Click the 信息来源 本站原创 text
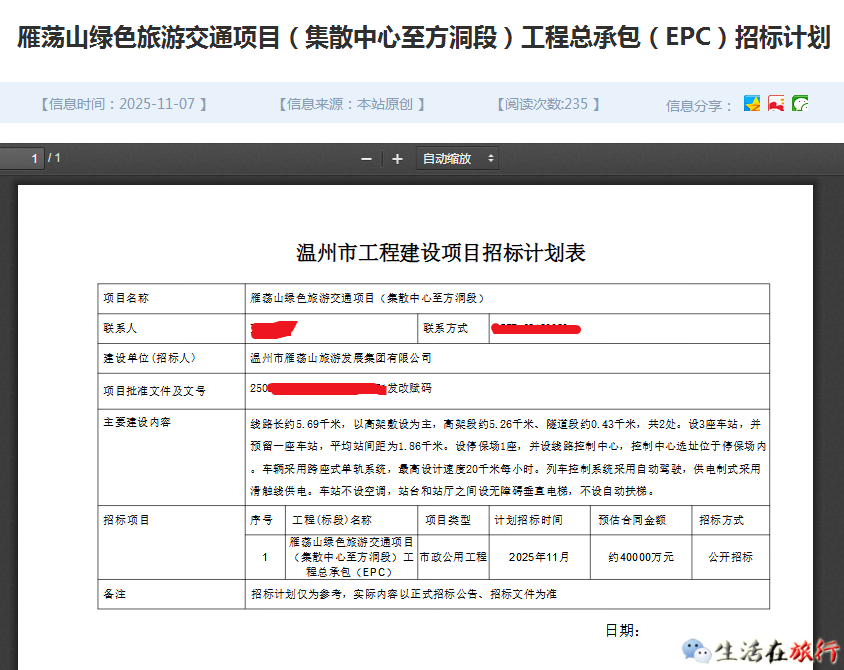Viewport: 844px width, 670px height. coord(352,104)
